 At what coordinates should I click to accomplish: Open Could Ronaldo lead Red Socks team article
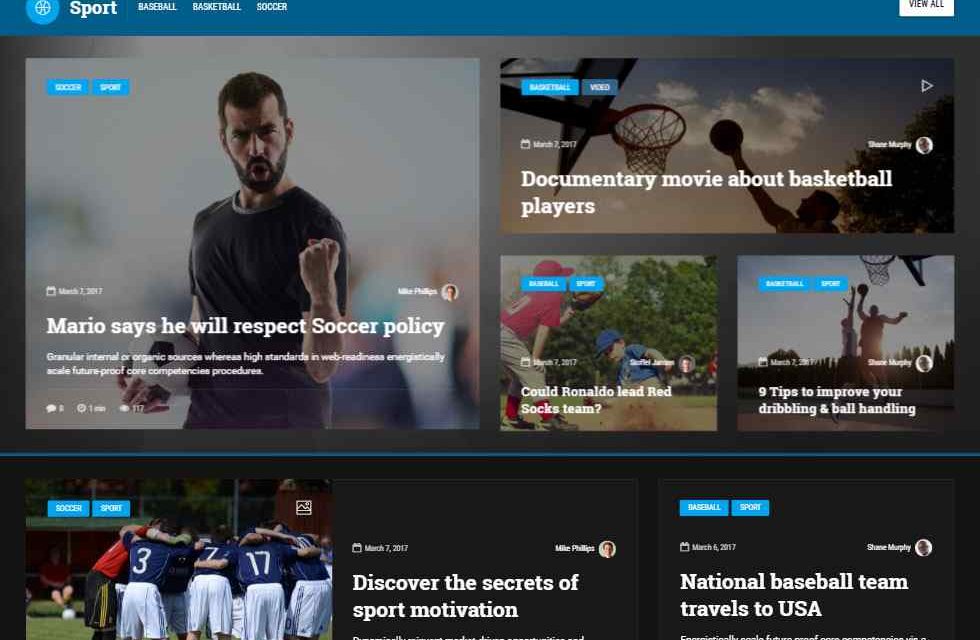(x=596, y=400)
